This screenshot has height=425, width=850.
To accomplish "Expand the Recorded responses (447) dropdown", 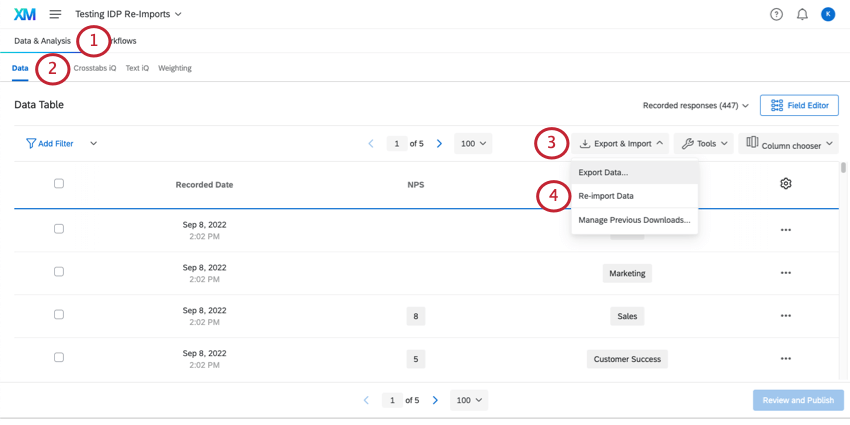I will pyautogui.click(x=696, y=106).
